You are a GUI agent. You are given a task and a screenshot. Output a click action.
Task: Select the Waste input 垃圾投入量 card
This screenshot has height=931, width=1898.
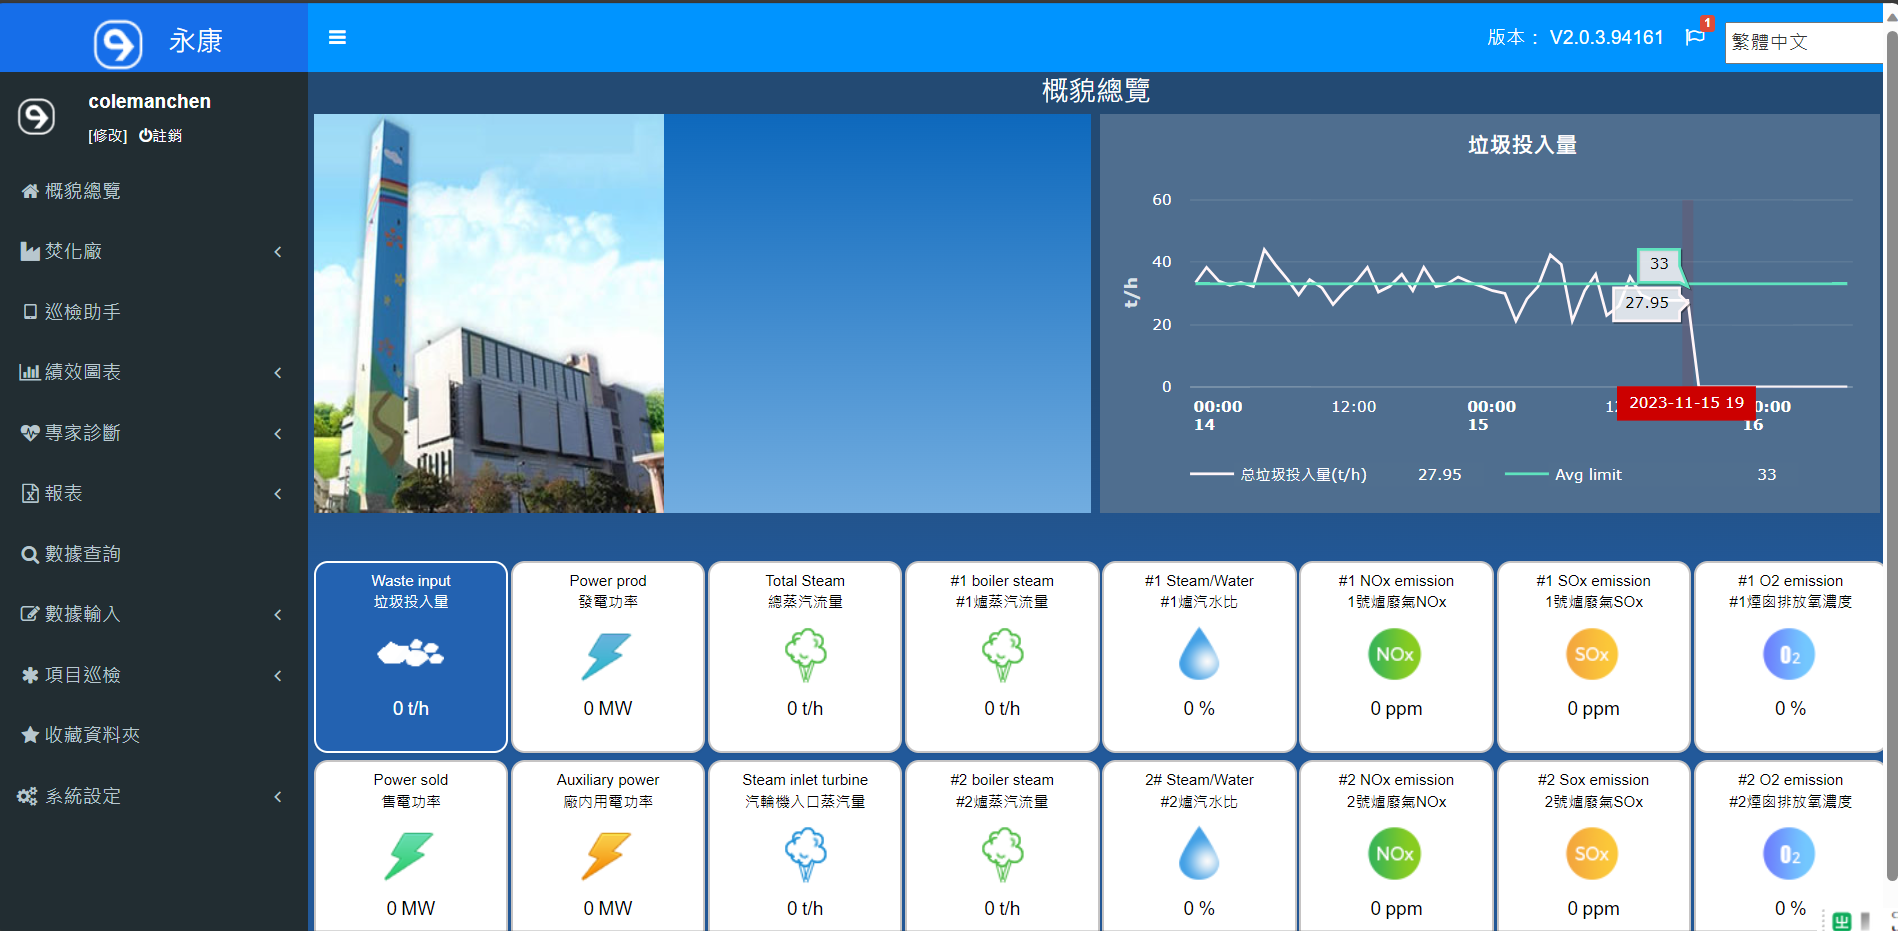point(411,656)
